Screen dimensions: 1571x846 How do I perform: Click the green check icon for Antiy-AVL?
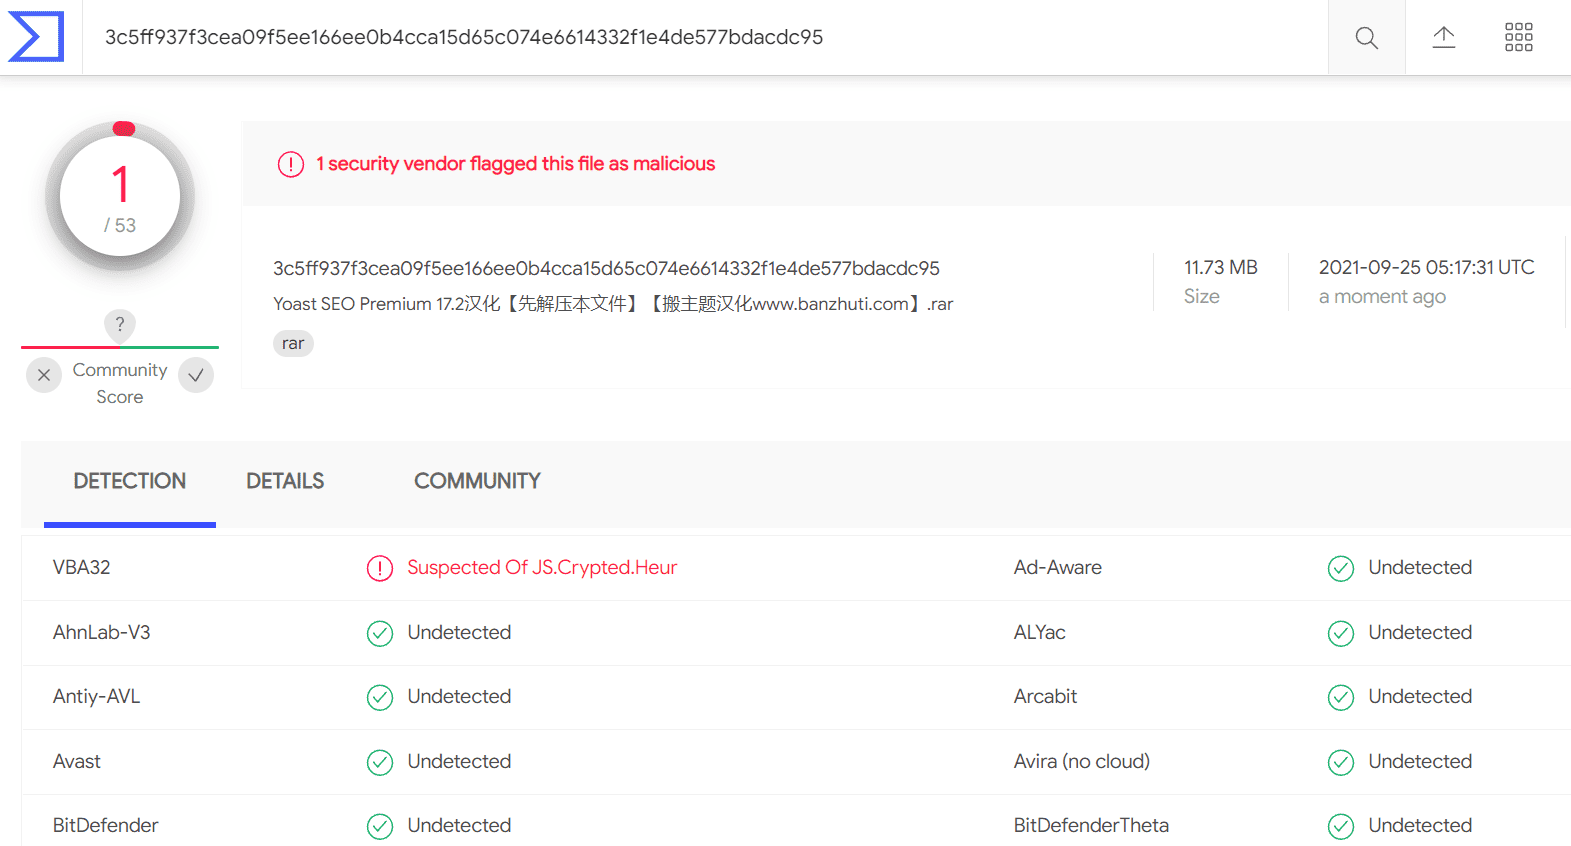380,697
